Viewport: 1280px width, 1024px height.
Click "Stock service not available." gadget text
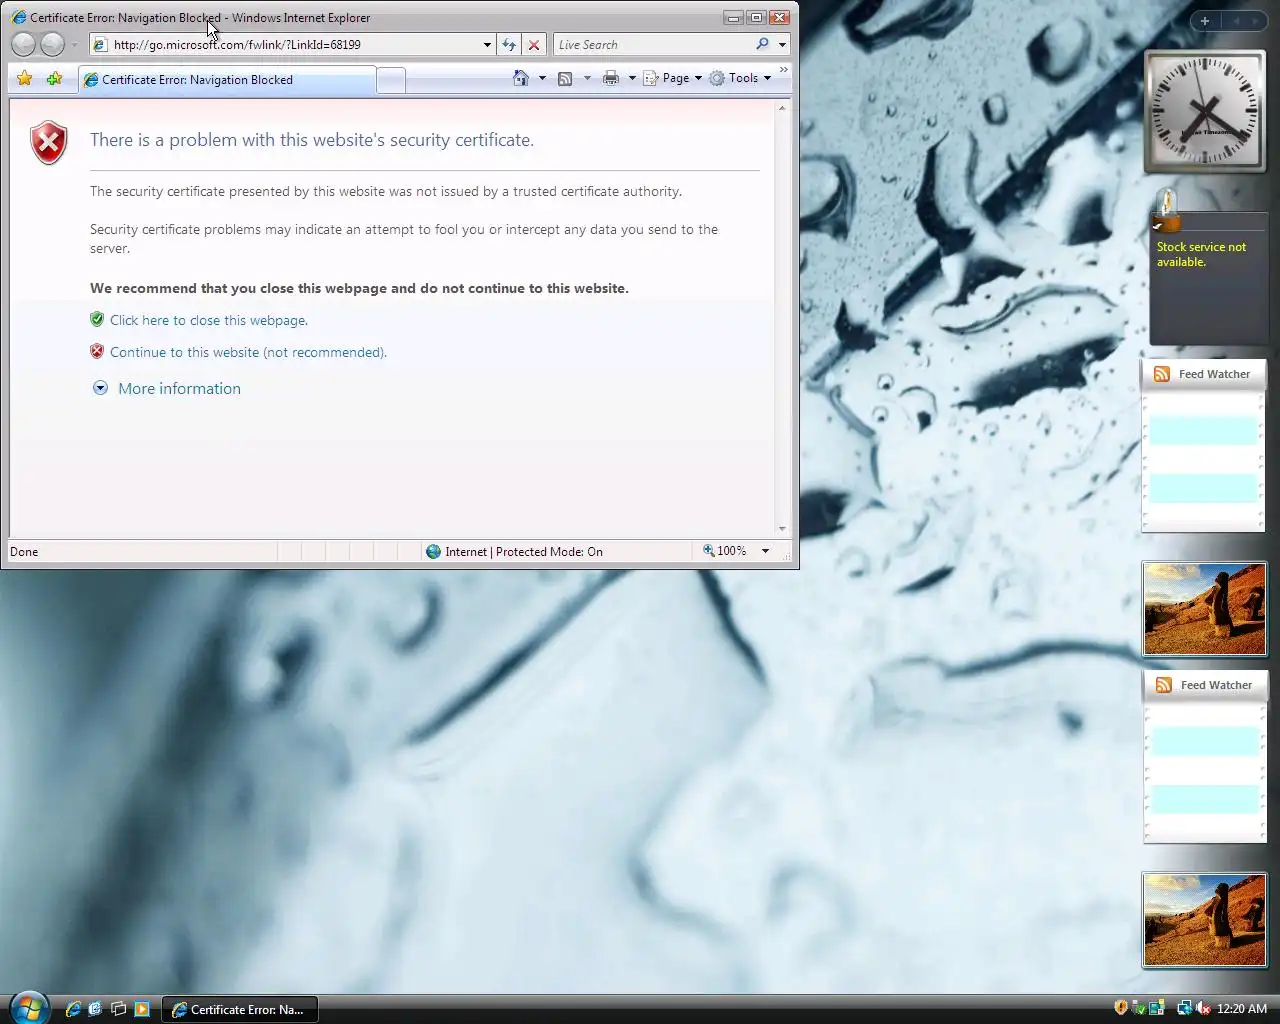tap(1201, 254)
